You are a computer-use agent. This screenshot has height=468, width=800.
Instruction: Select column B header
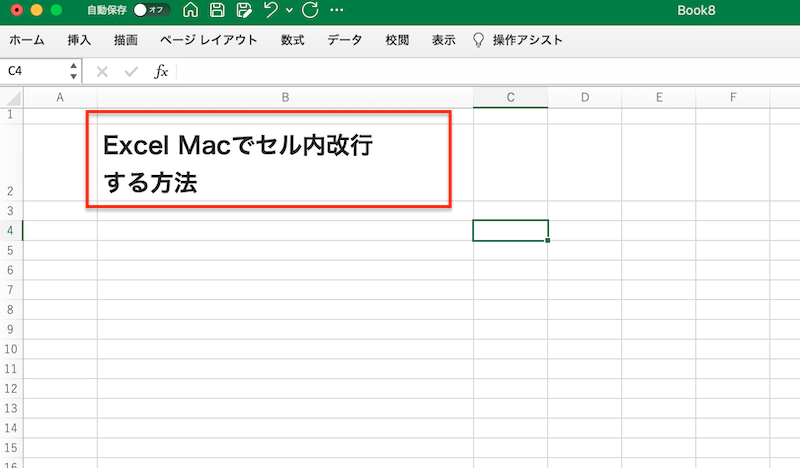coord(285,97)
